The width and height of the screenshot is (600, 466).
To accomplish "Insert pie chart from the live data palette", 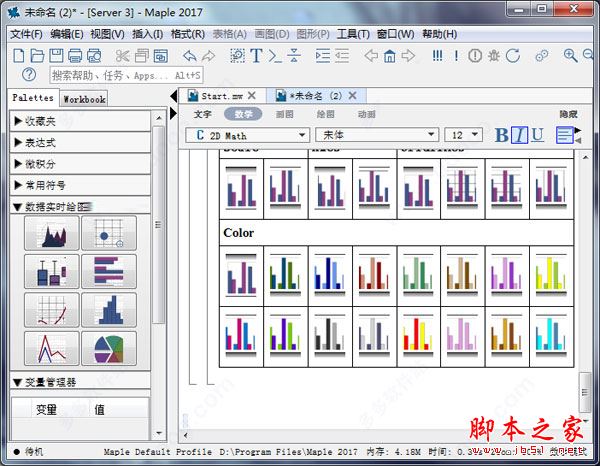I will click(109, 349).
